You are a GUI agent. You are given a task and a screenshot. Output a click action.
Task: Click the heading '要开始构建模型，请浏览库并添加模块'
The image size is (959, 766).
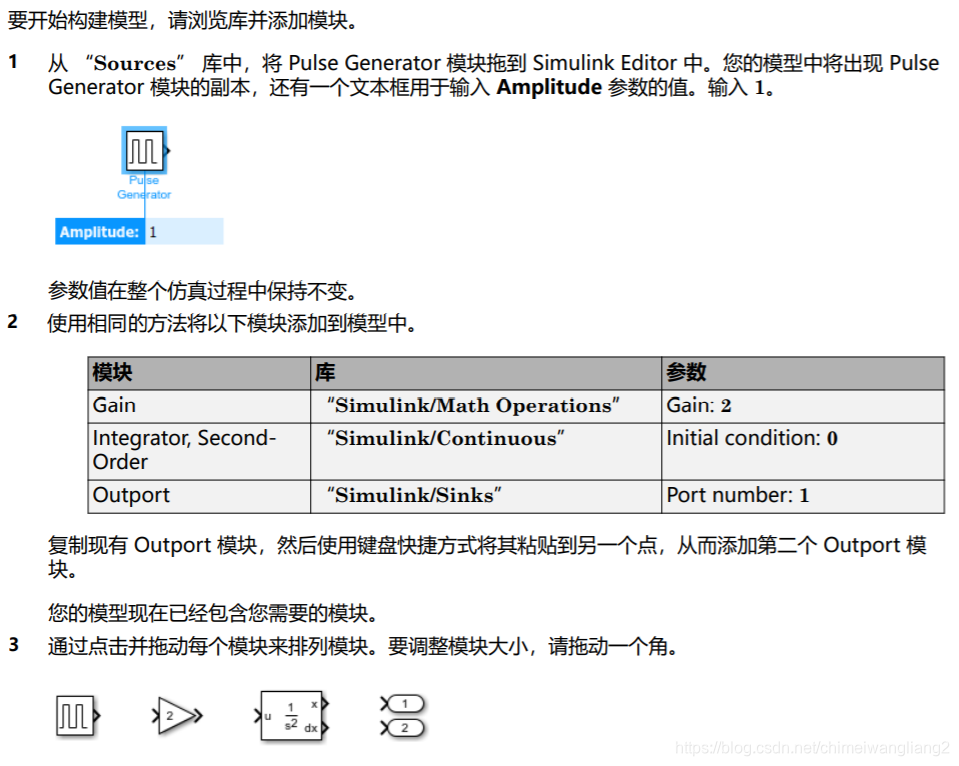tap(182, 20)
